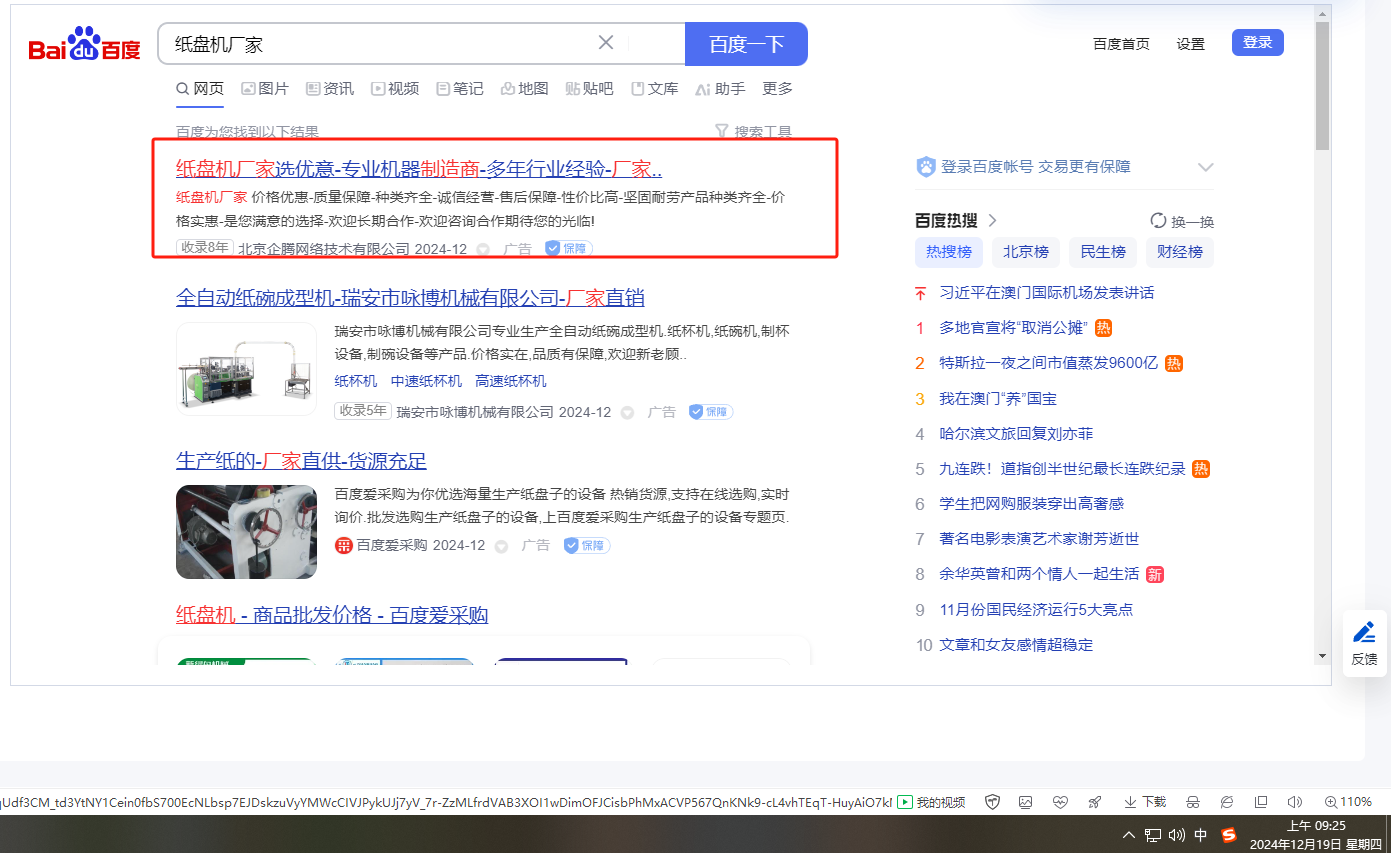Switch to the 图片 search tab
The height and width of the screenshot is (853, 1391).
pos(265,89)
